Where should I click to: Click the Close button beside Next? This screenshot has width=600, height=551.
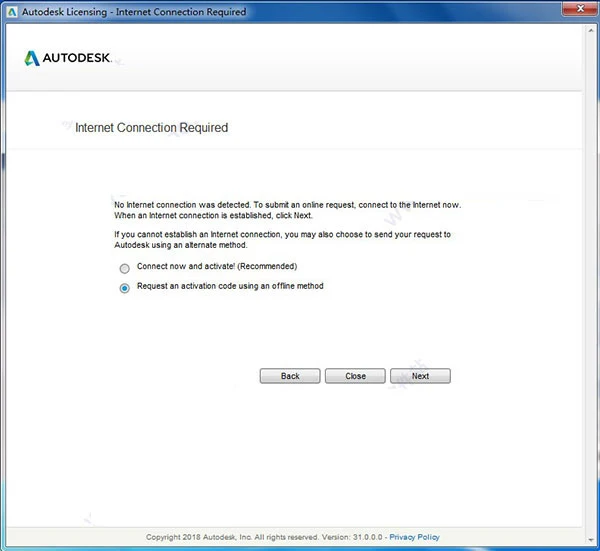(x=355, y=376)
